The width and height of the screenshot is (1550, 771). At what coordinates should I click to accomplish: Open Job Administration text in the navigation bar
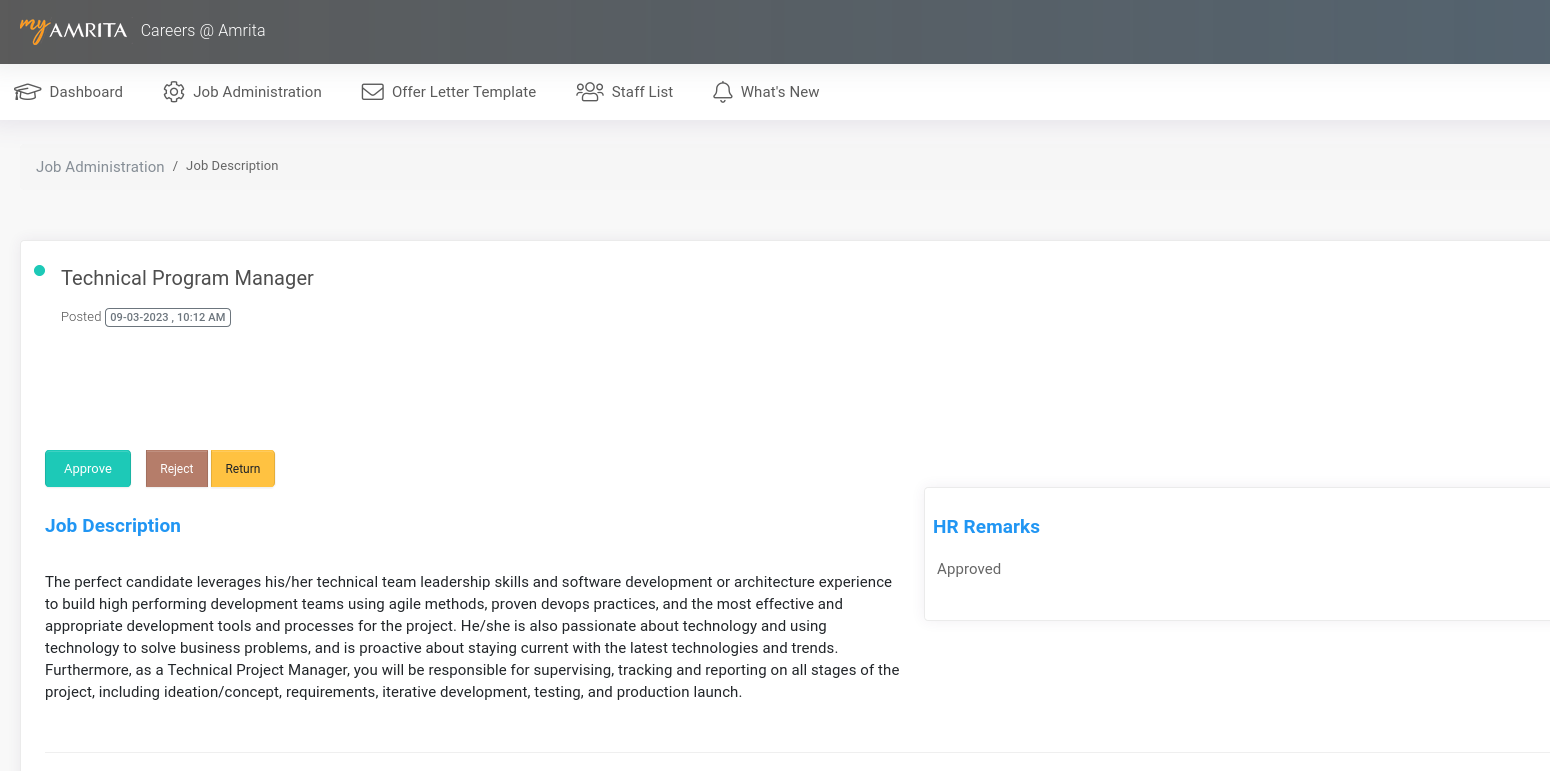[257, 92]
